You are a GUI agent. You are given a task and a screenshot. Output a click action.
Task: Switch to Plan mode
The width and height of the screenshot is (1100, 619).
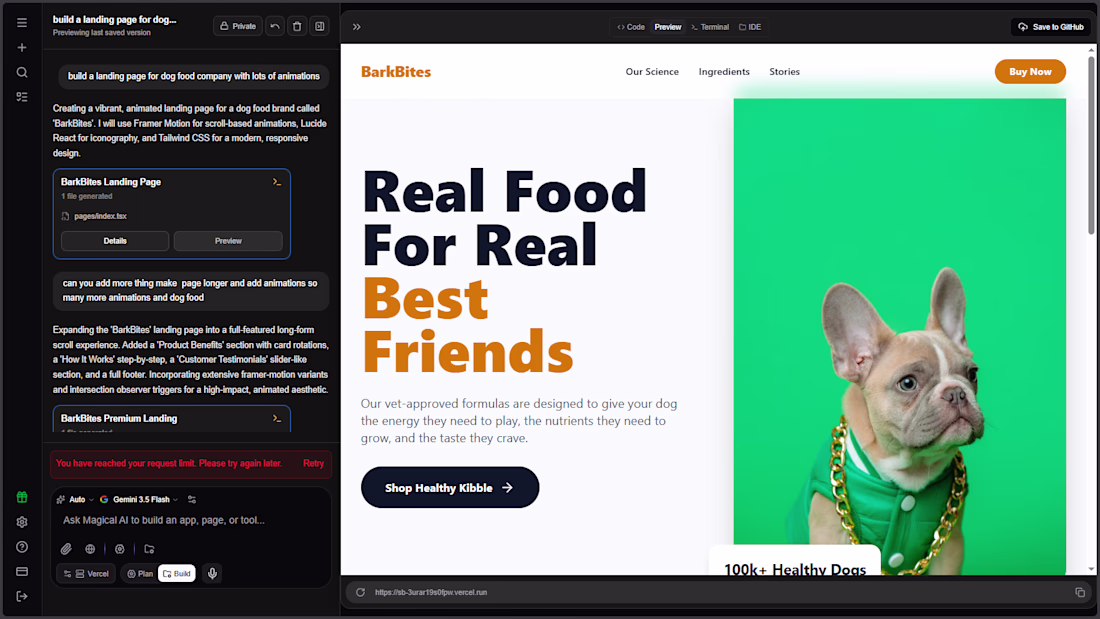point(140,573)
